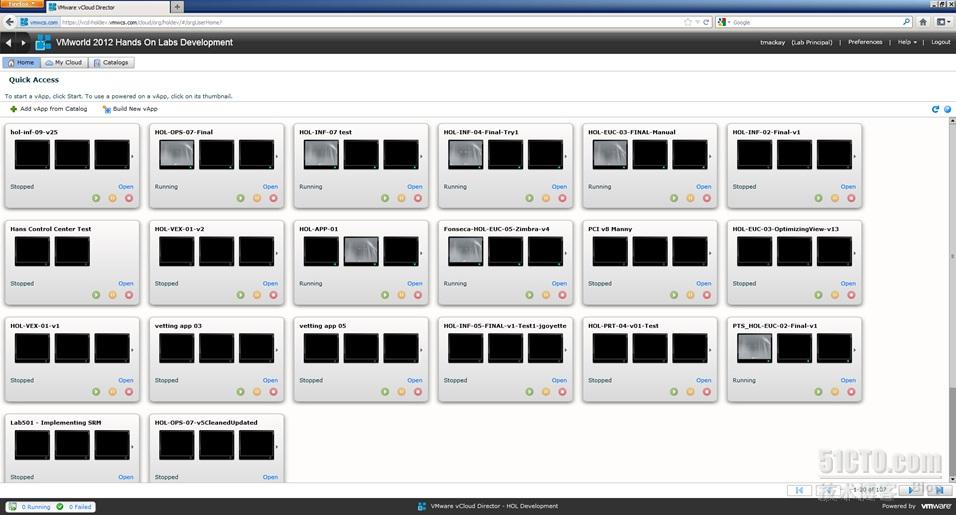
Task: Suspend the HOL-OPS-07-Final vApp with orange icon
Action: pyautogui.click(x=257, y=198)
